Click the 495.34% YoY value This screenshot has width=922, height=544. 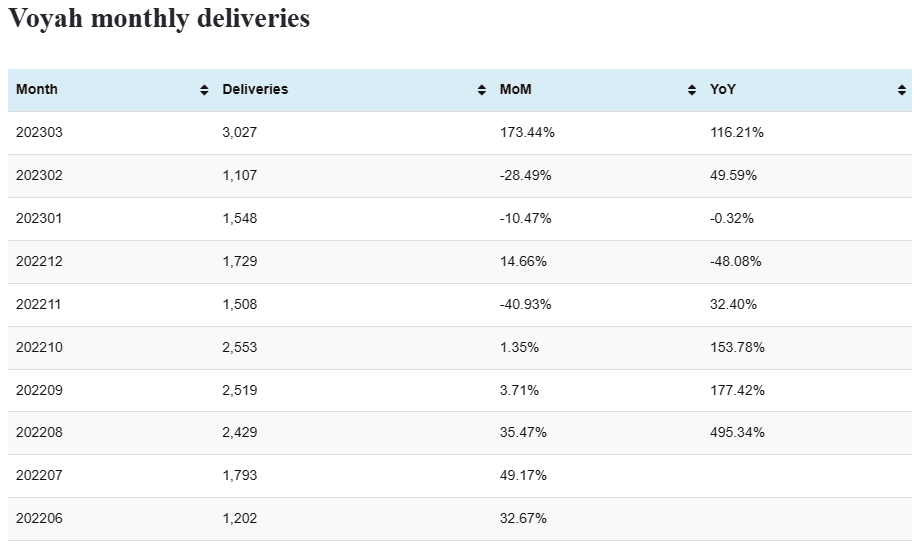point(737,433)
